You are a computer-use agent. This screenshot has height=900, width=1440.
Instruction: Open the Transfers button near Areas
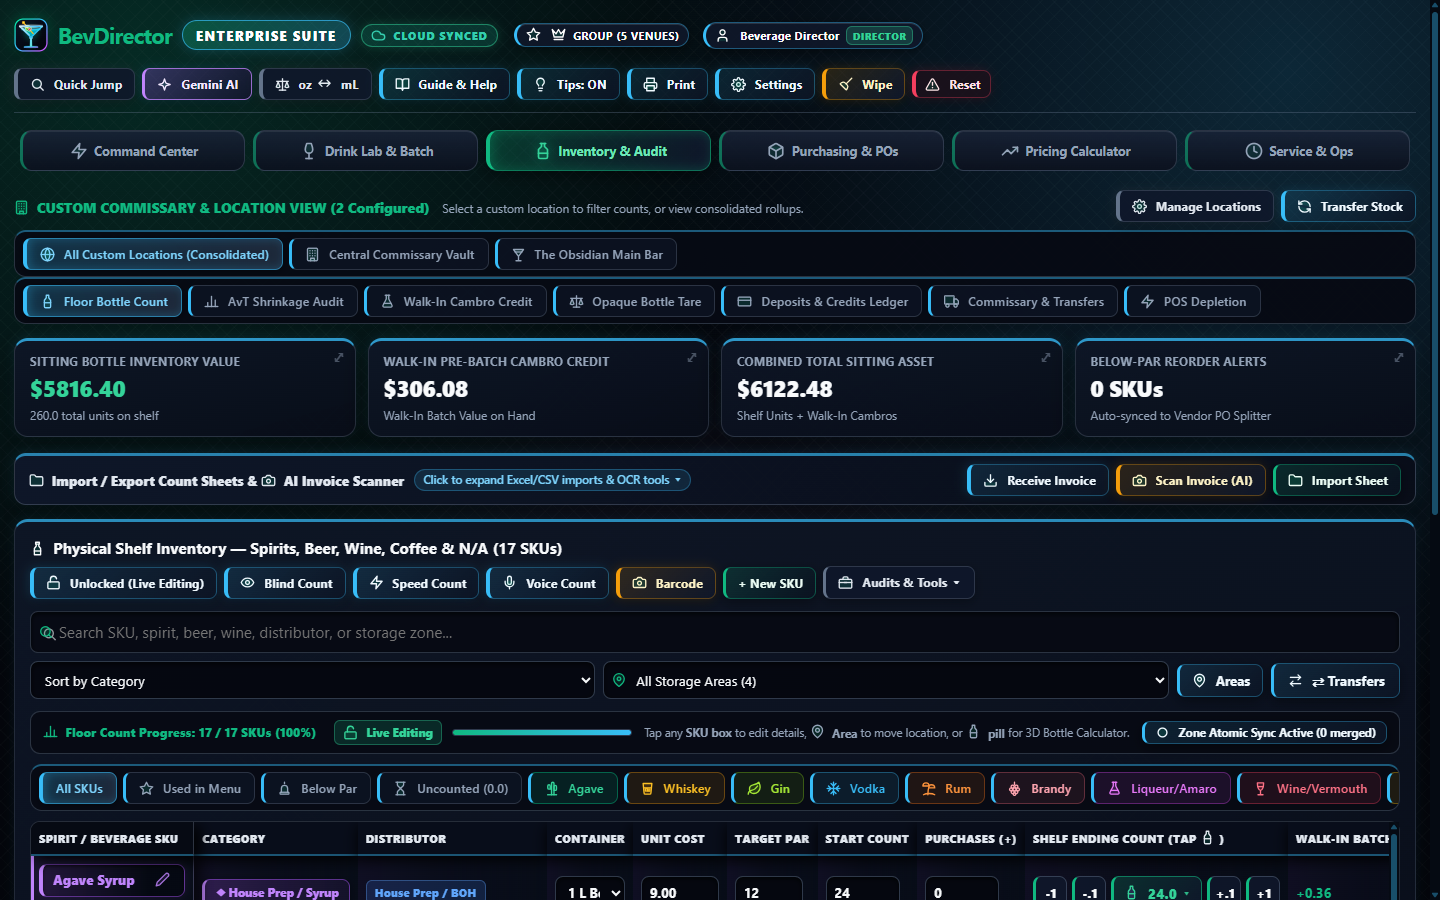pos(1335,681)
